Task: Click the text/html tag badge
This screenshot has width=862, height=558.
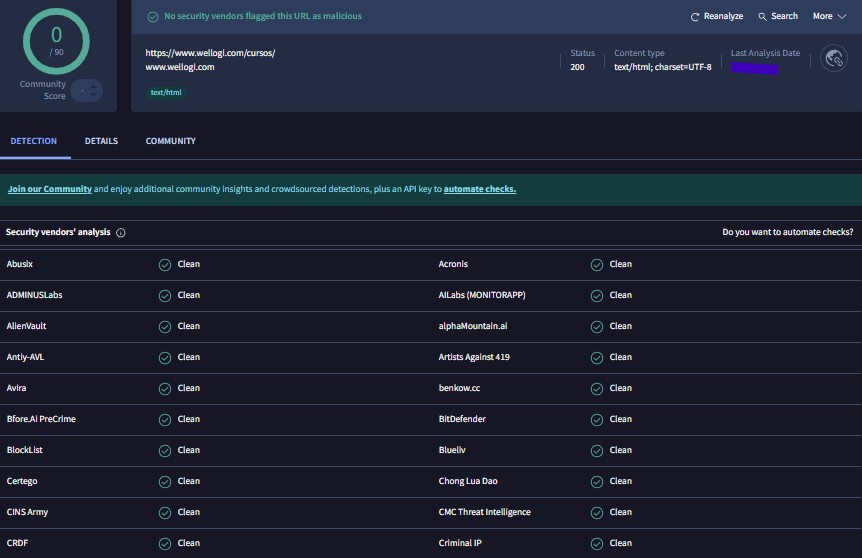Action: tap(167, 93)
